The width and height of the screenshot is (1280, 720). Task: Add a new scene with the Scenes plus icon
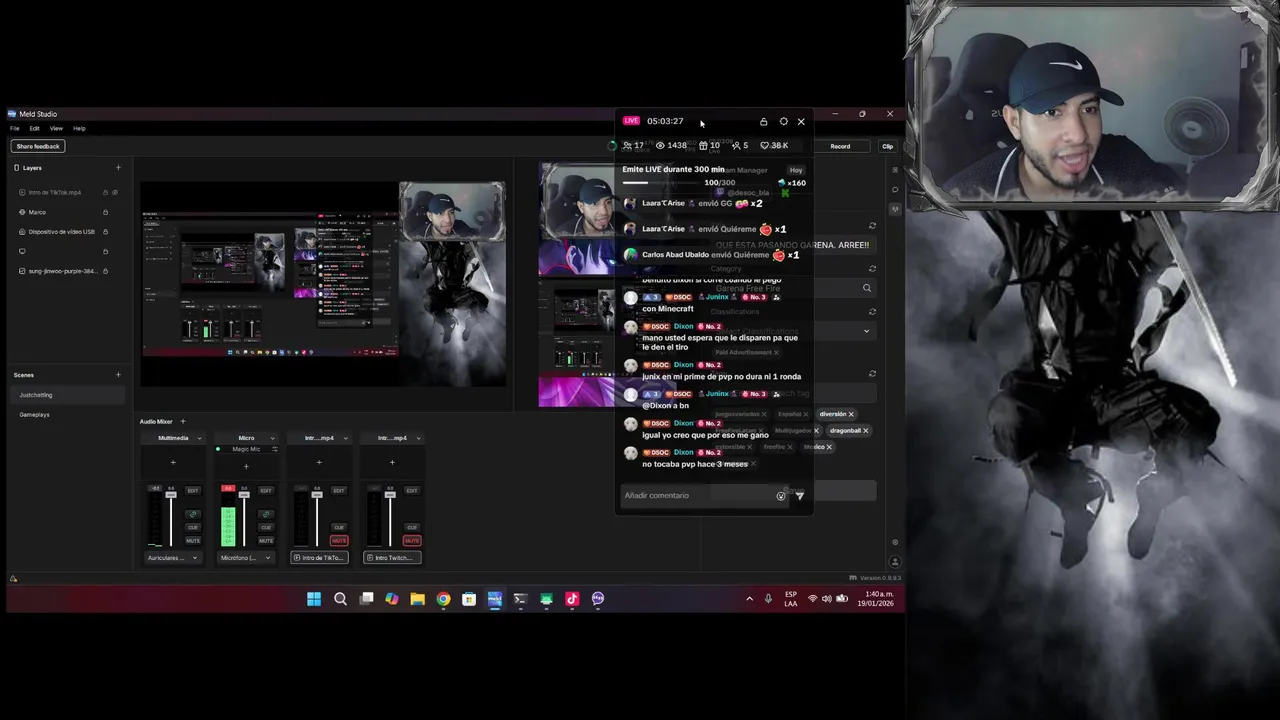click(x=118, y=375)
